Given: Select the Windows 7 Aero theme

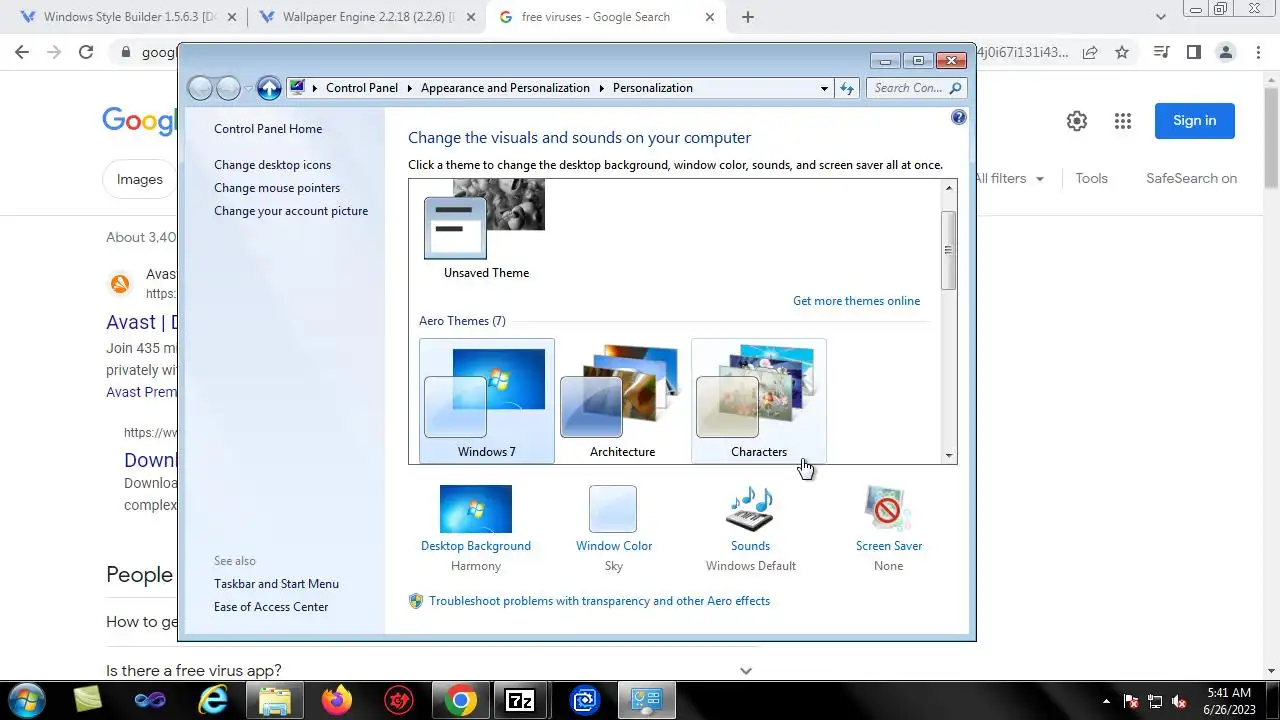Looking at the screenshot, I should click(487, 401).
